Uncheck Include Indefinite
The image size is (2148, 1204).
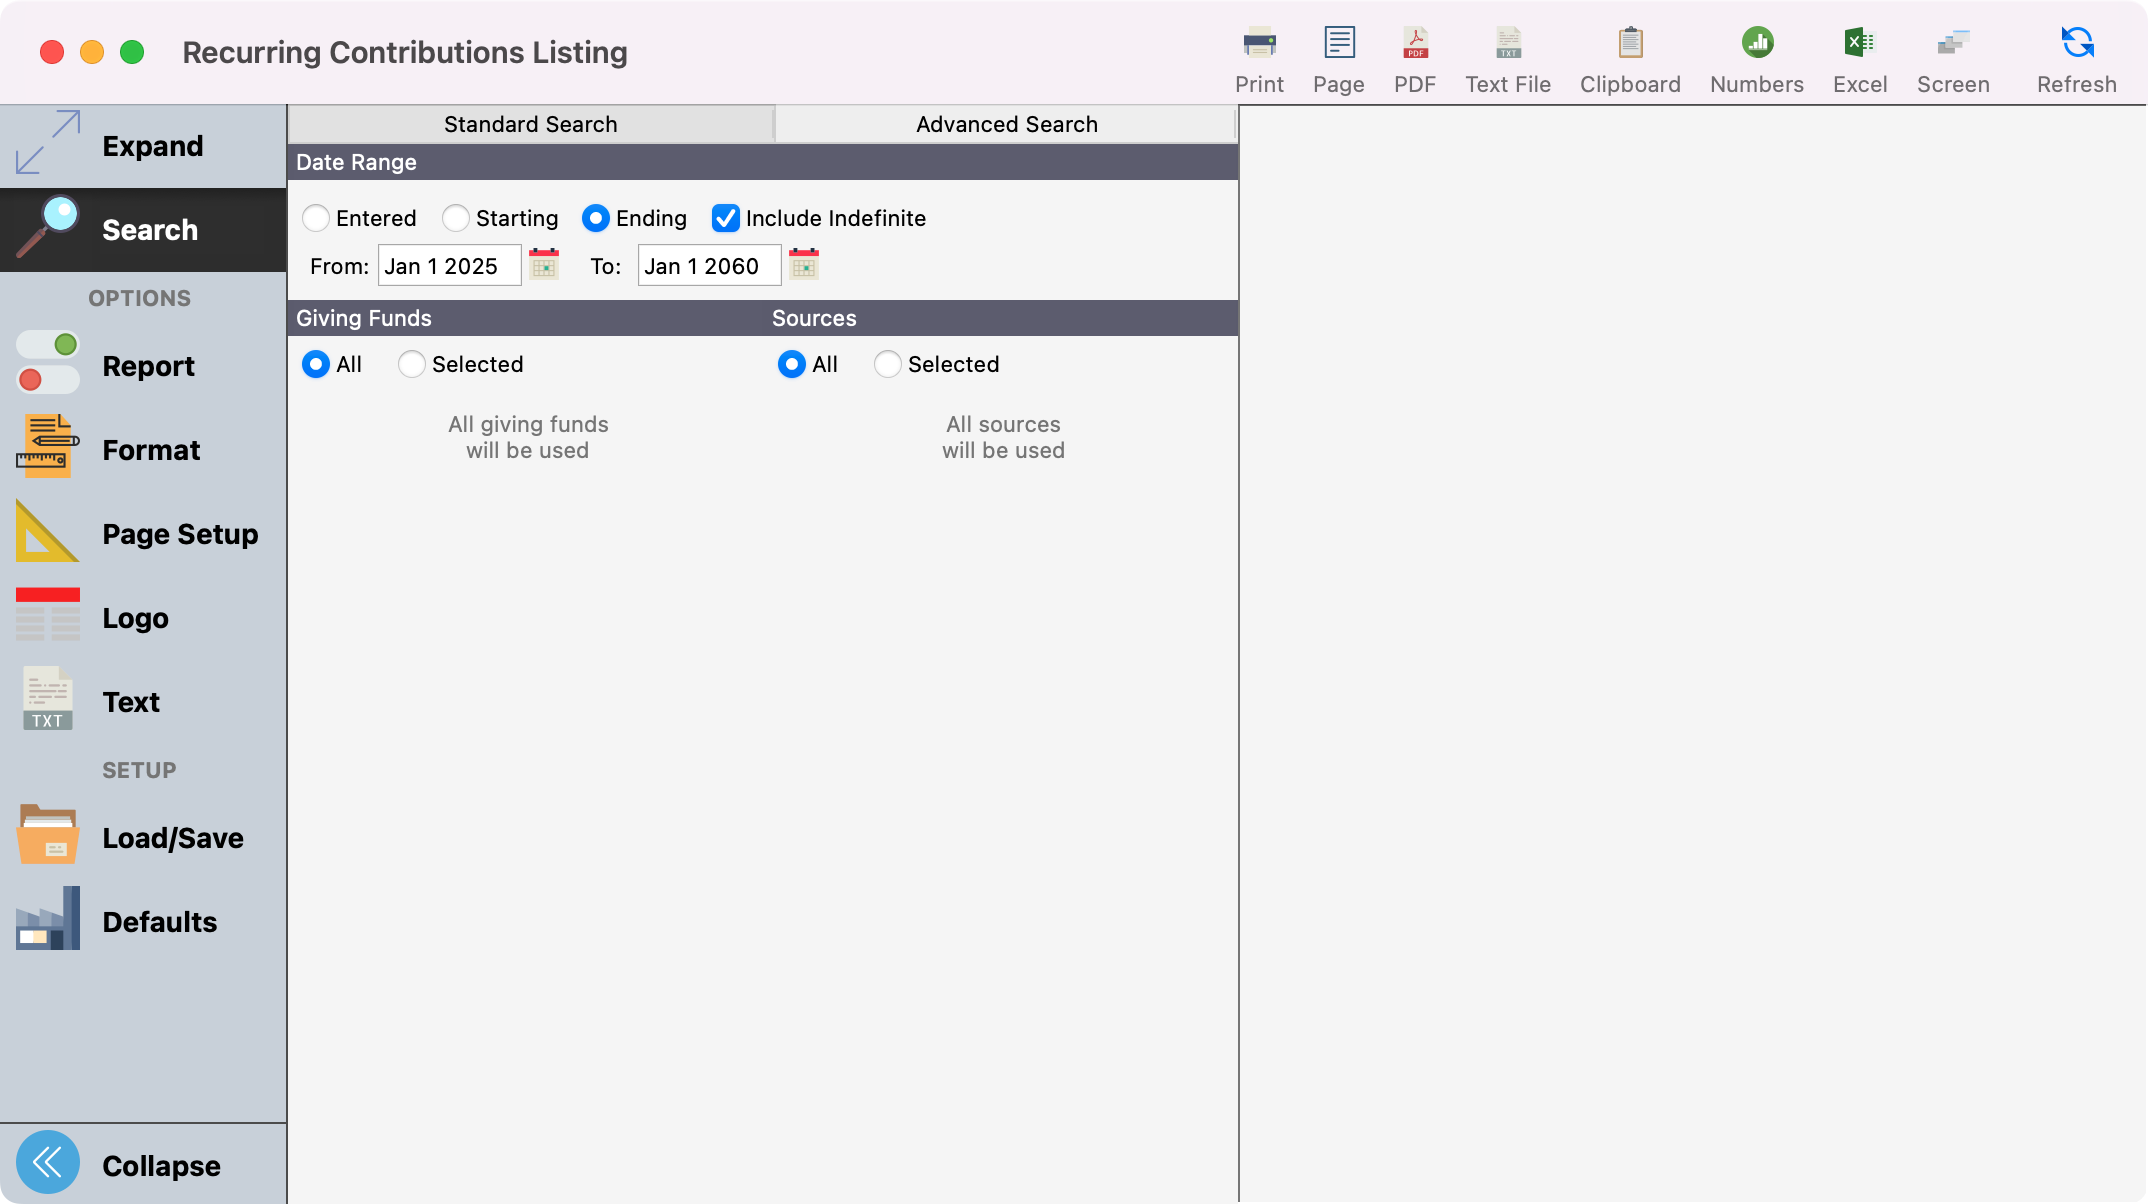pyautogui.click(x=725, y=218)
